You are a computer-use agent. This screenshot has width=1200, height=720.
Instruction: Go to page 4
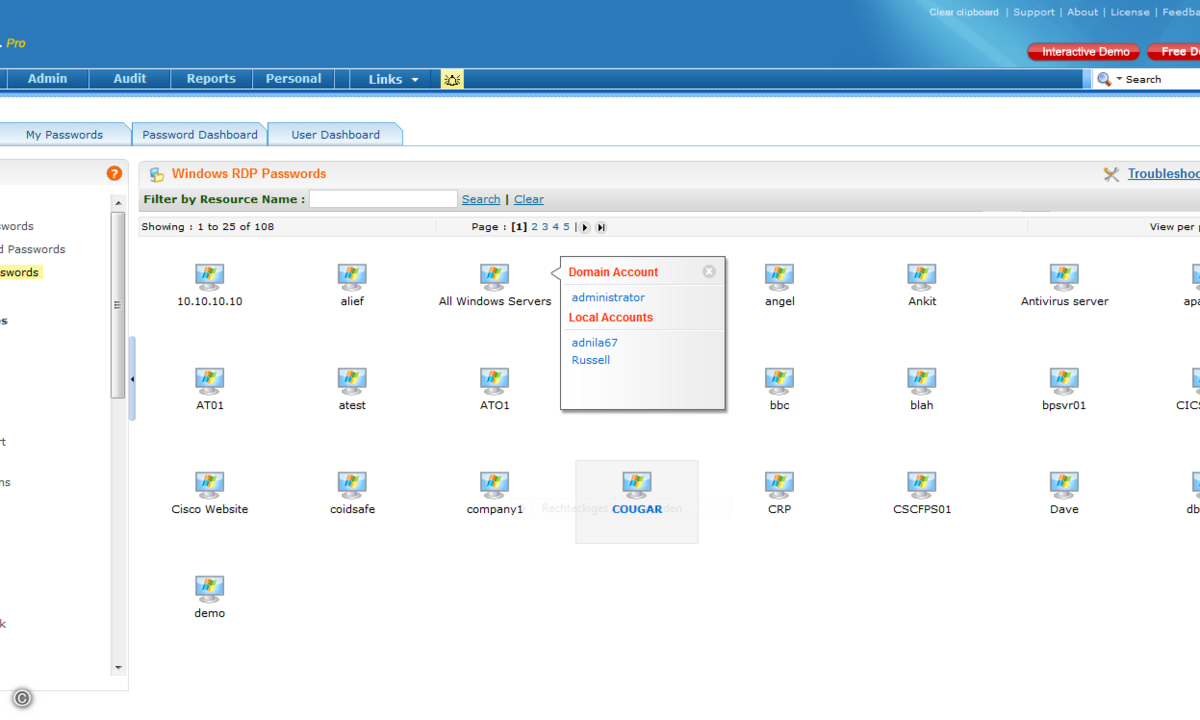tap(556, 227)
